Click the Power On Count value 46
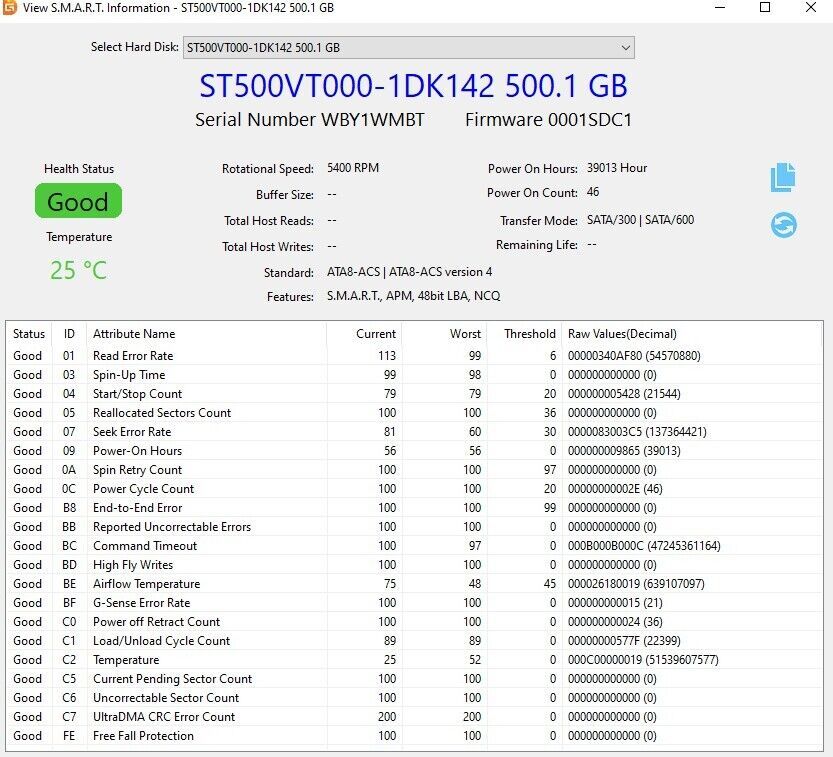The height and width of the screenshot is (757, 833). [x=593, y=192]
